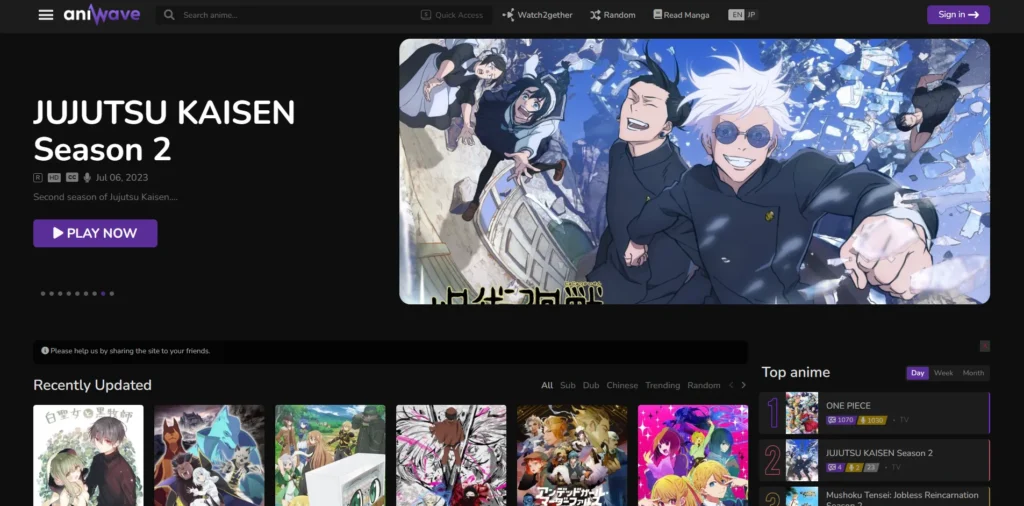Select the last carousel dot
This screenshot has width=1024, height=506.
click(x=112, y=294)
